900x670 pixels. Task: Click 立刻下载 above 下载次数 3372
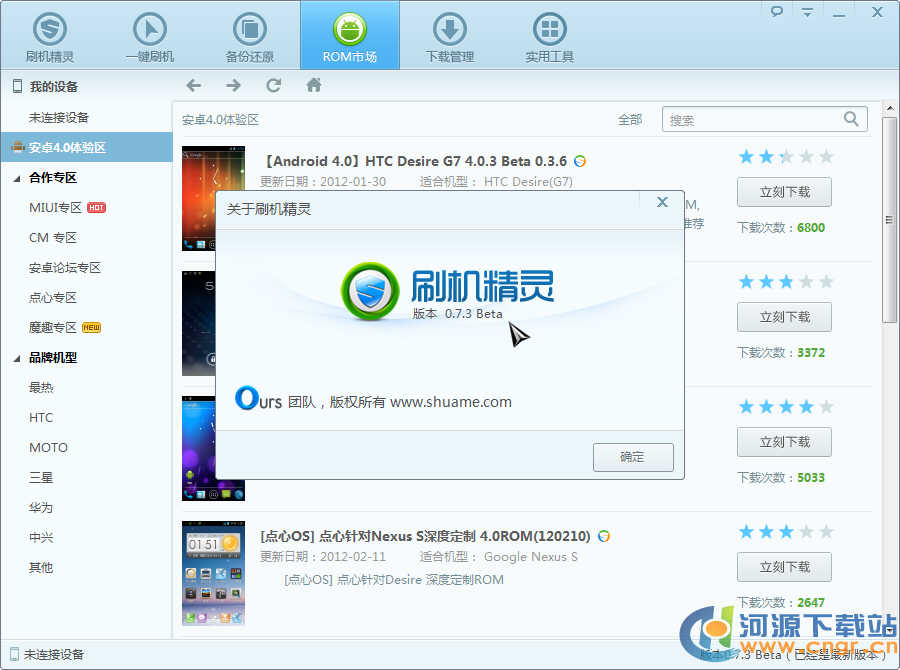[x=784, y=317]
